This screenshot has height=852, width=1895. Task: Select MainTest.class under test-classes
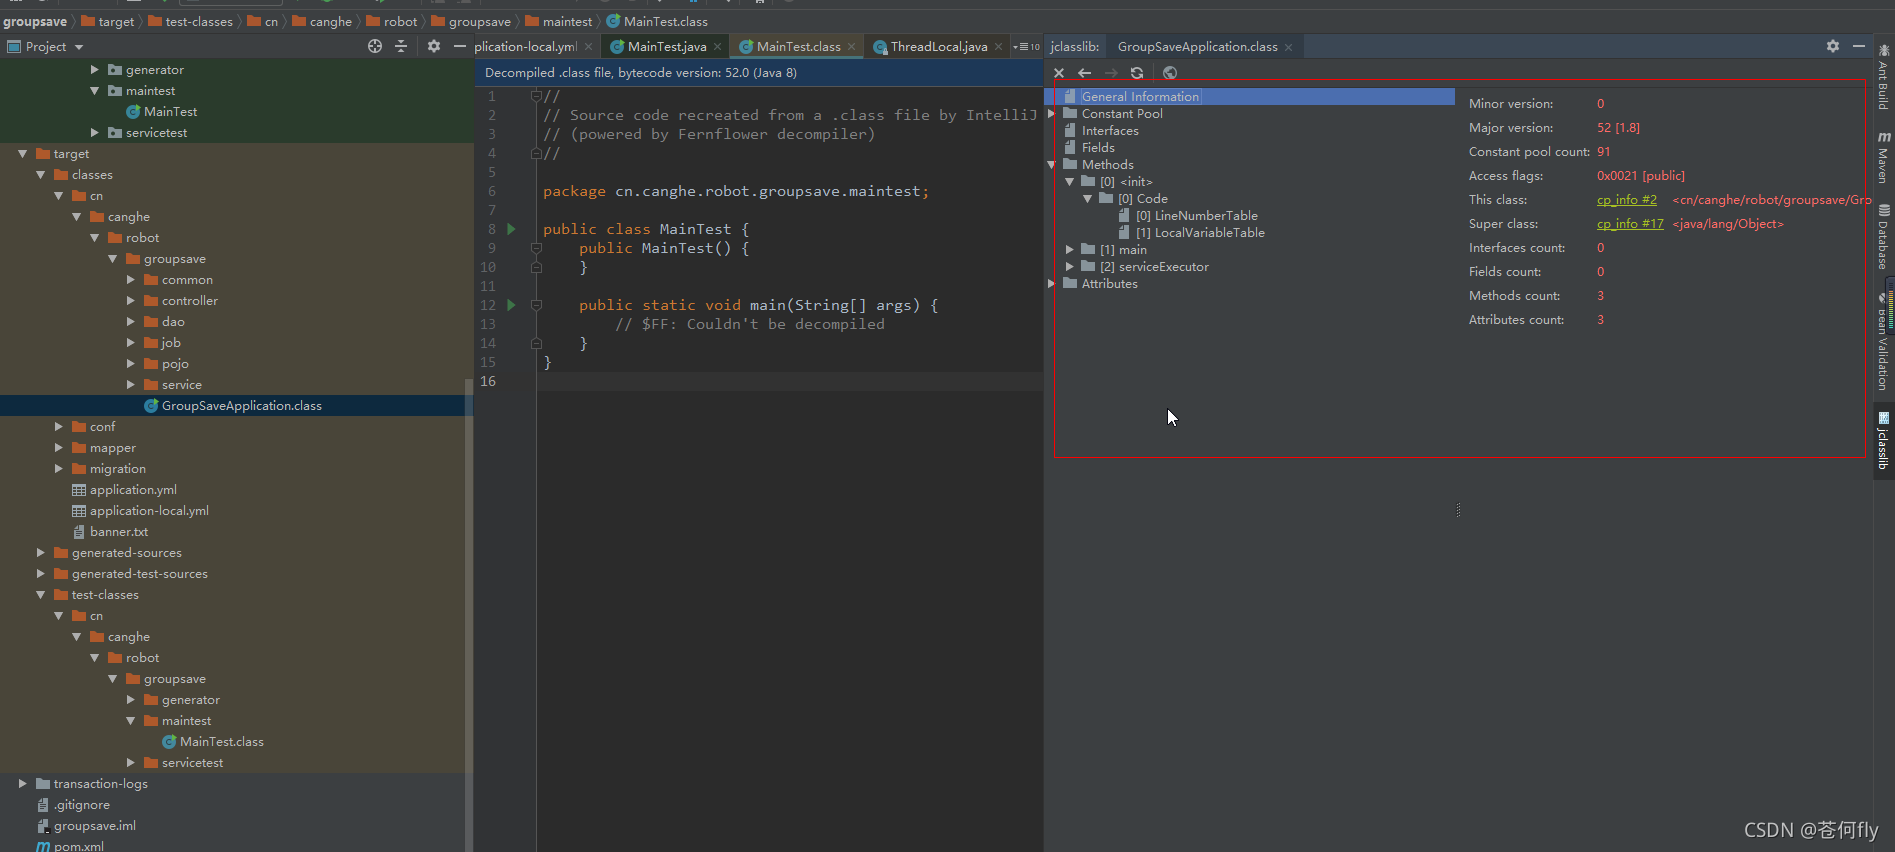pyautogui.click(x=222, y=742)
